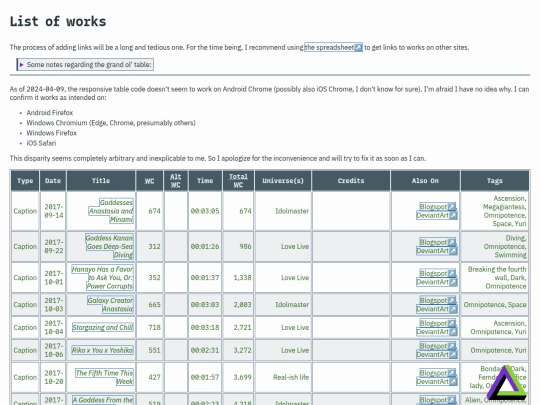Select the List of works heading
The width and height of the screenshot is (540, 405).
(58, 21)
